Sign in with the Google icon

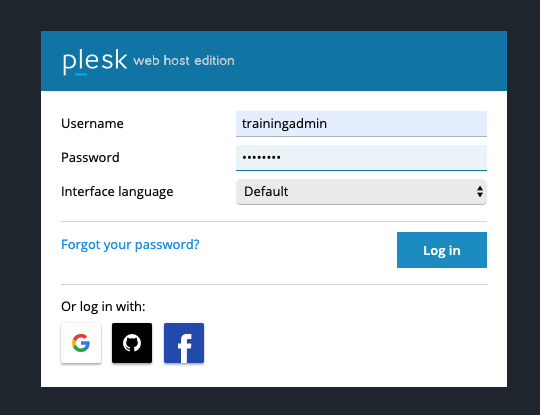tap(81, 343)
